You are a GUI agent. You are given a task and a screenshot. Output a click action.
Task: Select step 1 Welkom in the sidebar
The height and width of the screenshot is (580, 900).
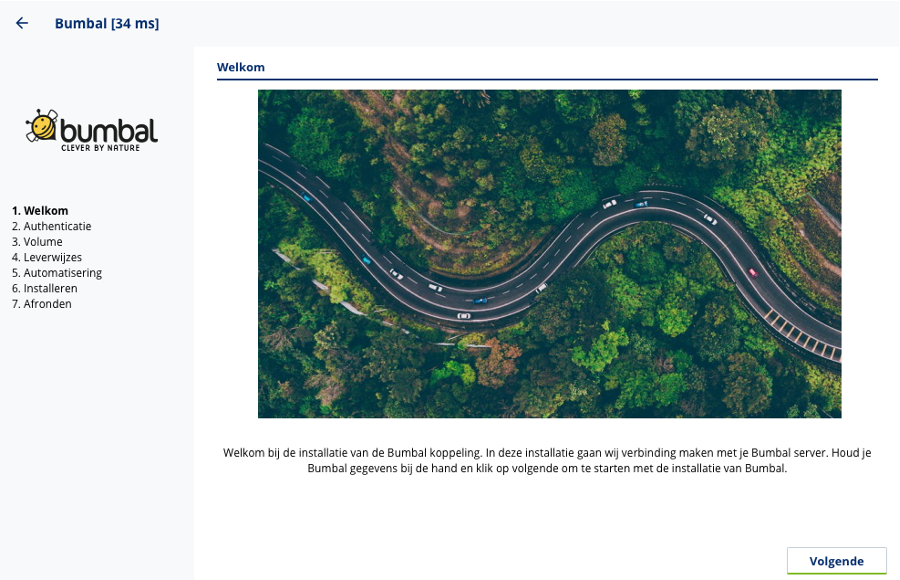pos(40,211)
